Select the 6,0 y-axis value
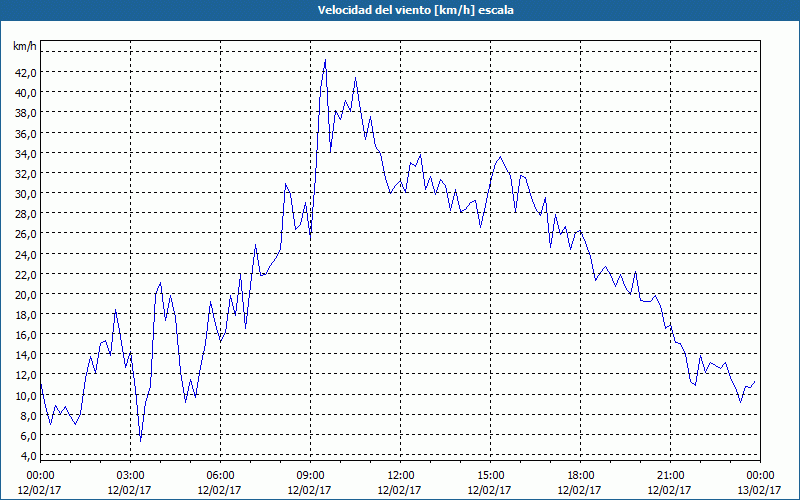Viewport: 800px width, 500px height. tap(28, 436)
